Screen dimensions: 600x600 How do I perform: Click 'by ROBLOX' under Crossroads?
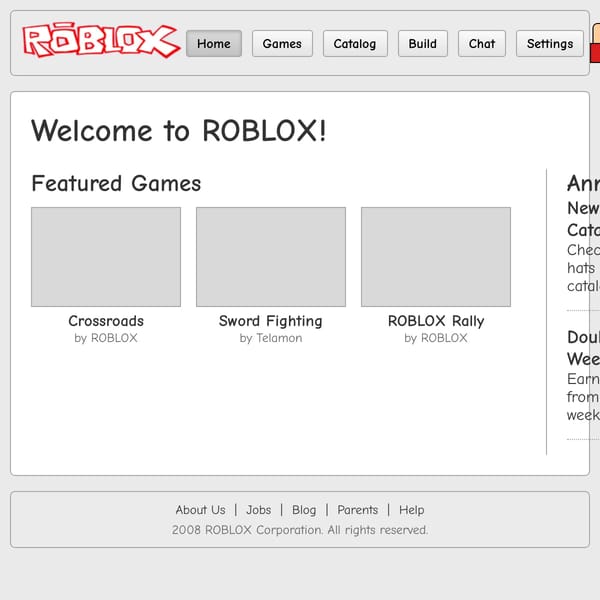[106, 338]
